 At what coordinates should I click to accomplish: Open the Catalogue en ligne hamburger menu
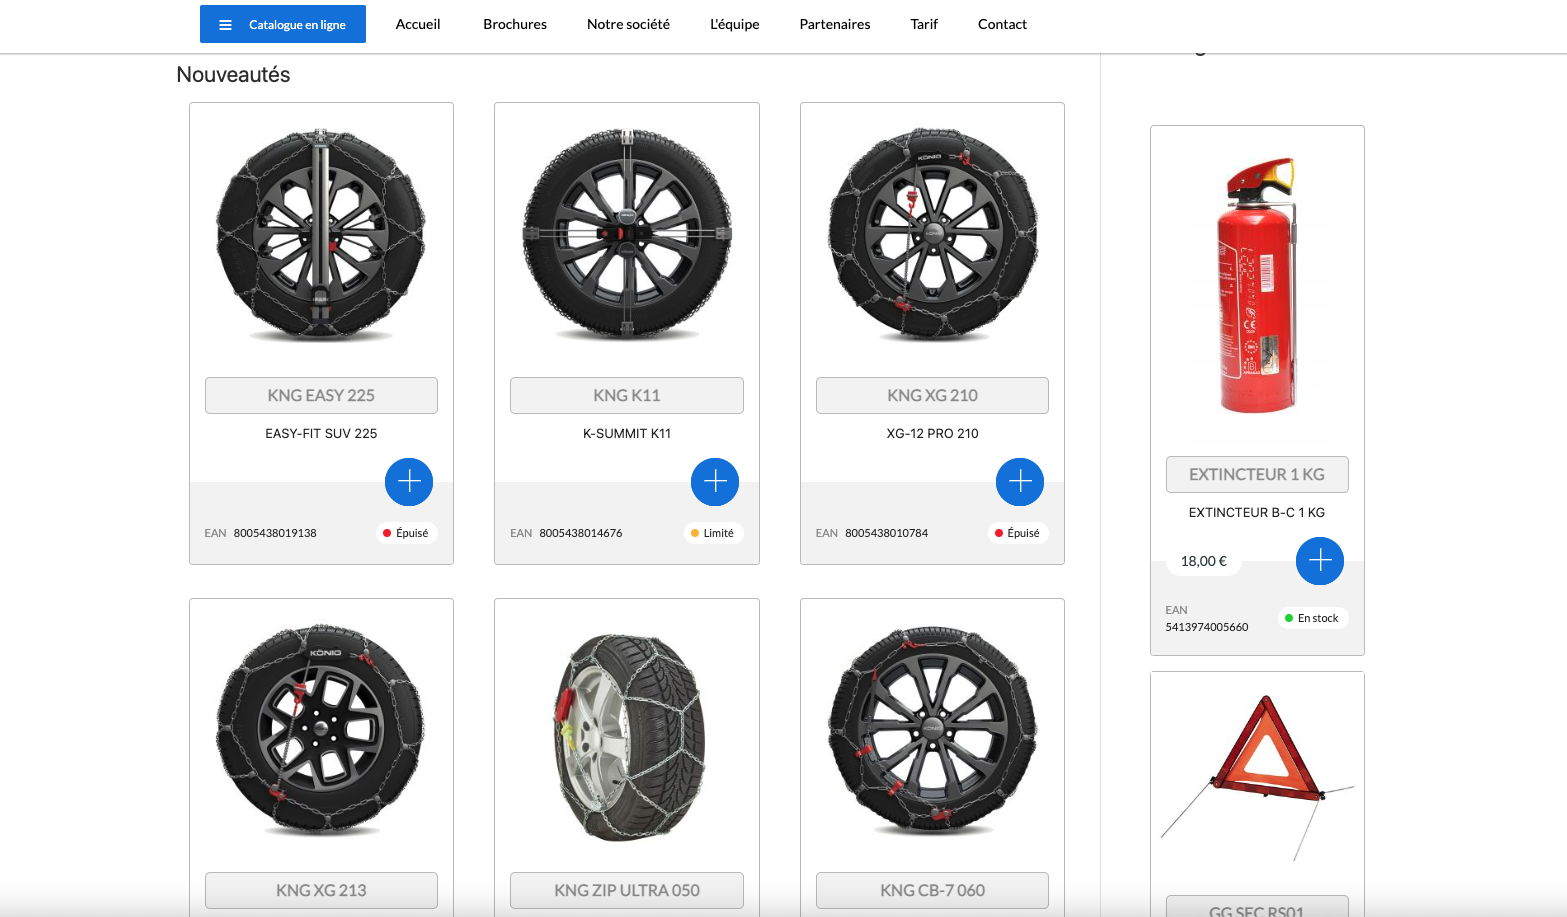pyautogui.click(x=283, y=24)
